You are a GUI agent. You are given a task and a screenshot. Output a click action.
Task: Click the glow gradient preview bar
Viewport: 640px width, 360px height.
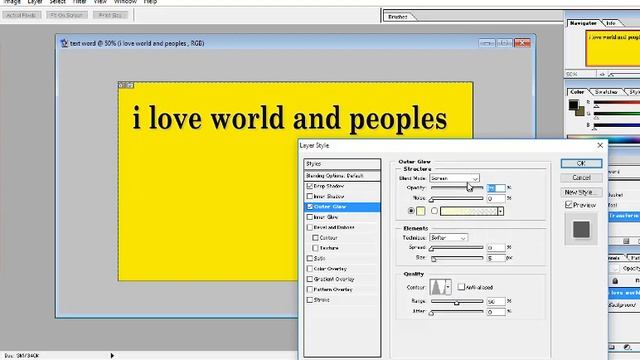point(469,211)
